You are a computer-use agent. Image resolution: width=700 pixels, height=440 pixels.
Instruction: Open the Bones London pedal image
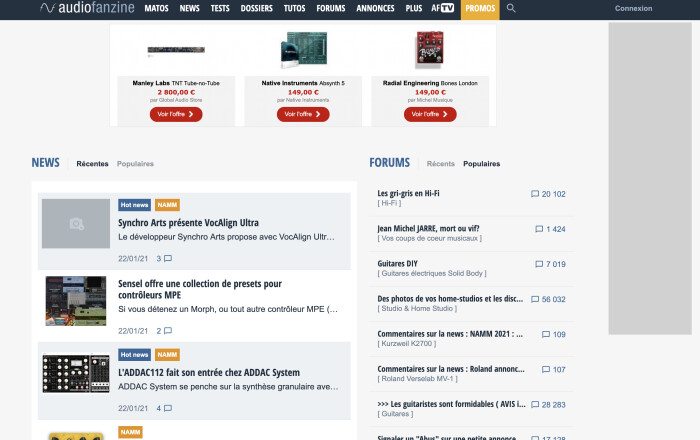coord(429,50)
